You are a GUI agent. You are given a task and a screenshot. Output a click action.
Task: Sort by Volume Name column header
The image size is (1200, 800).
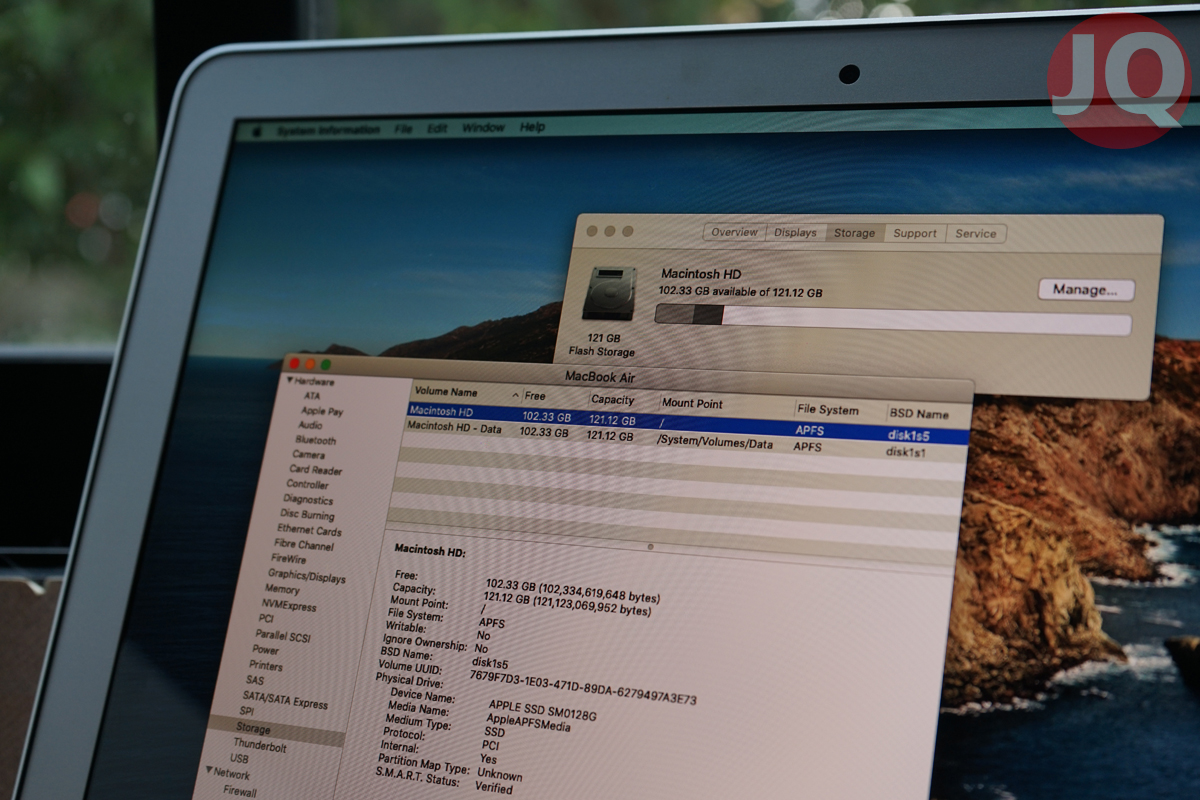click(446, 393)
